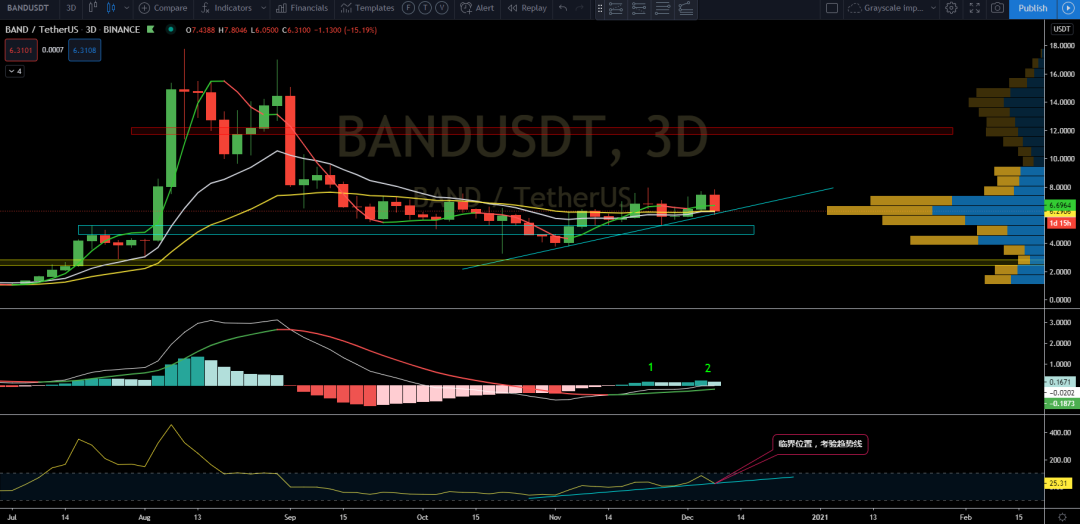Click the blue Publish button

point(1032,8)
